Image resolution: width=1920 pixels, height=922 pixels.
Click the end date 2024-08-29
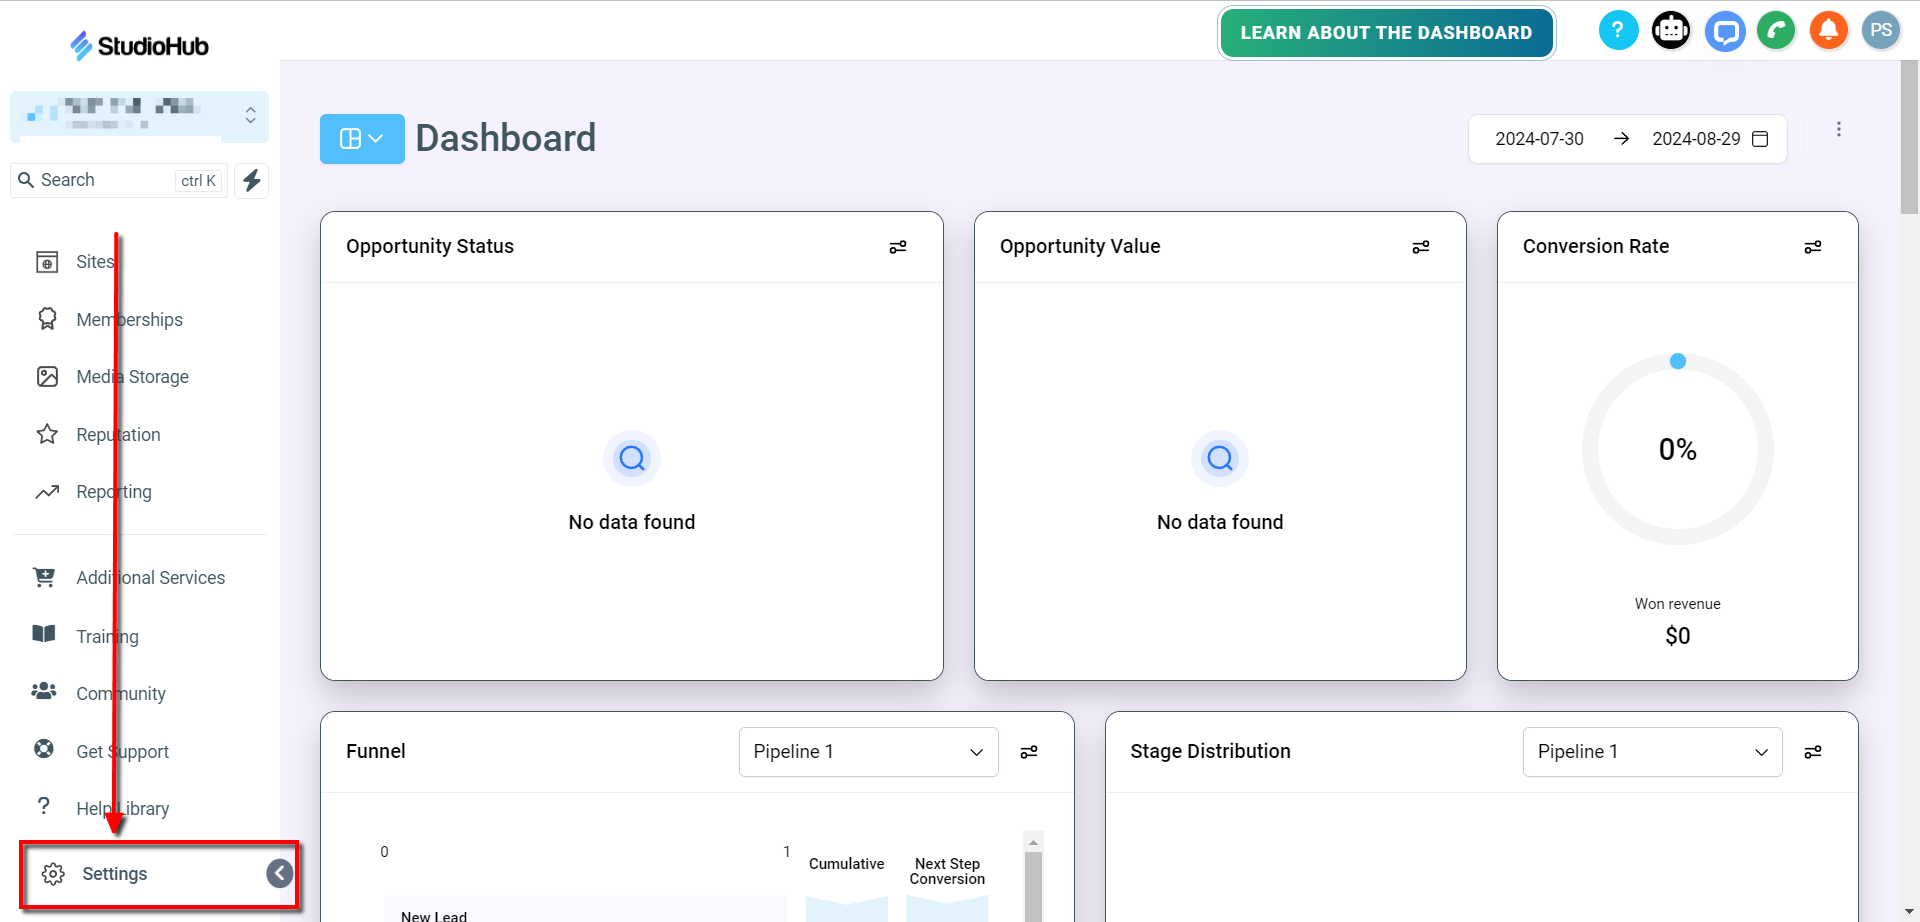tap(1696, 139)
